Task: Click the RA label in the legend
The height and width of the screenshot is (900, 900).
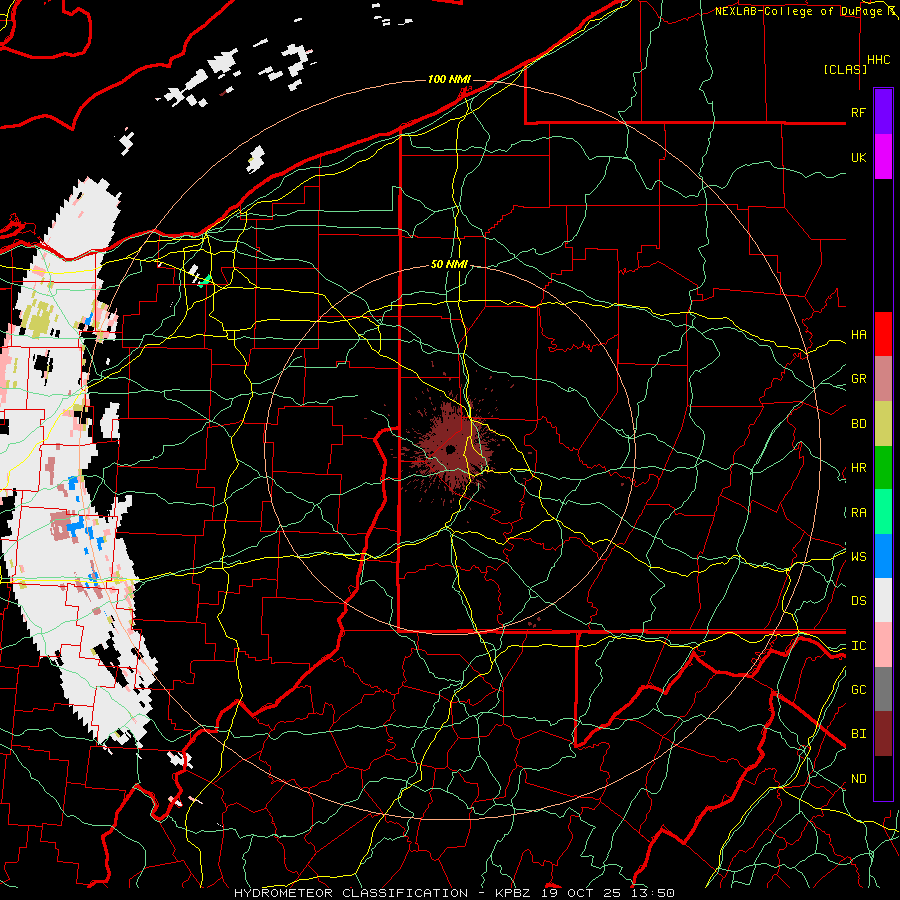Action: coord(858,513)
